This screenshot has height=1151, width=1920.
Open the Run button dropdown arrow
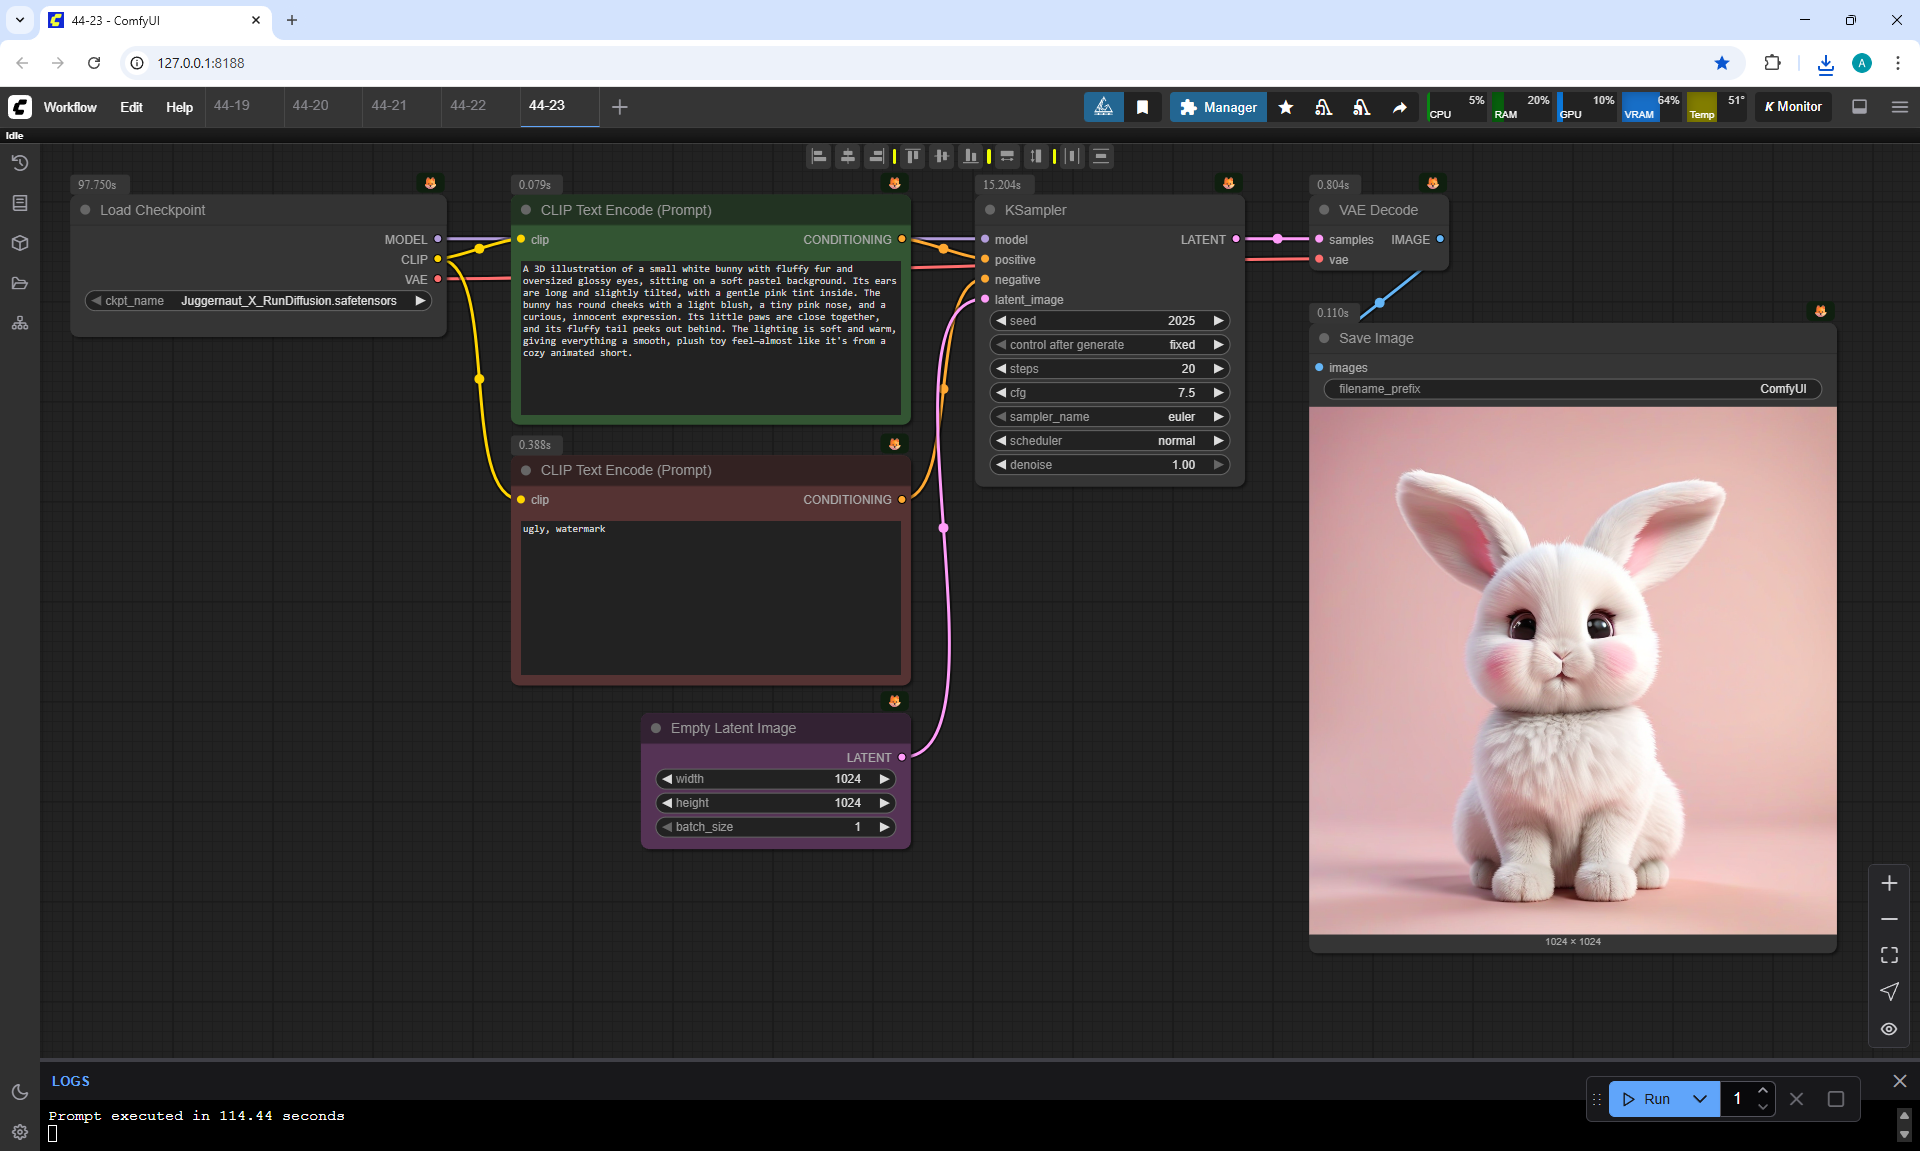click(x=1700, y=1099)
